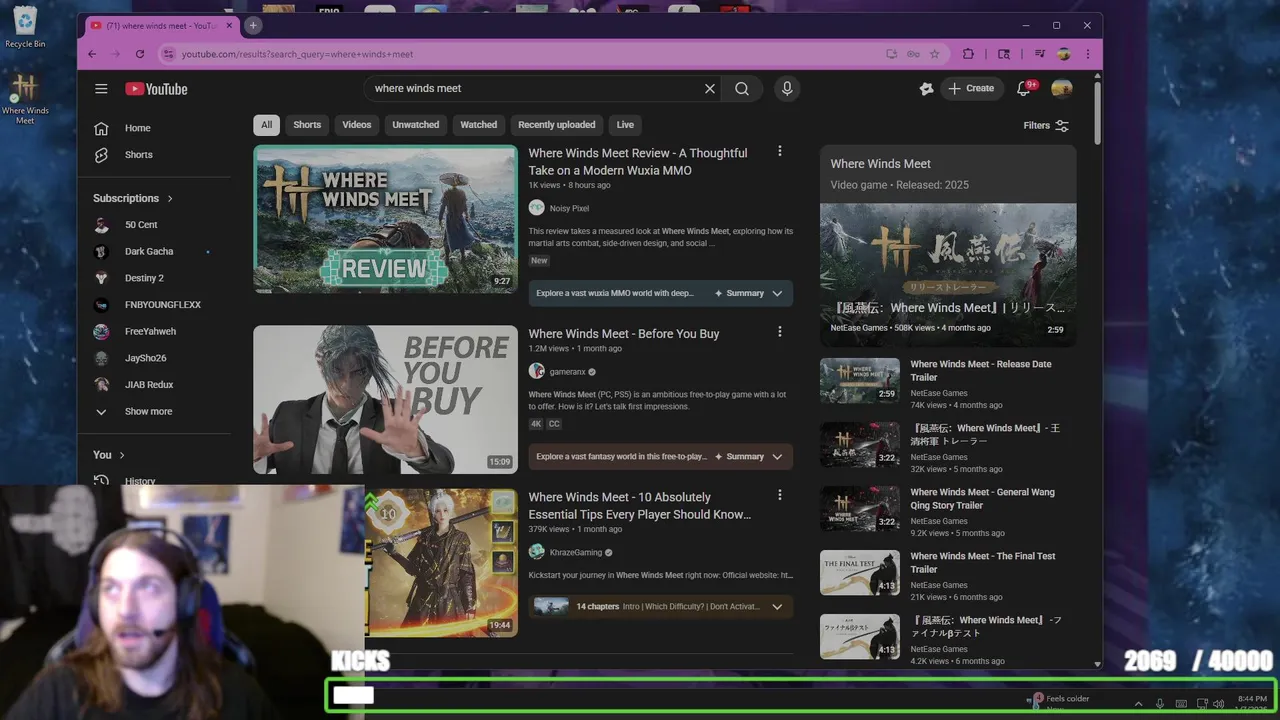Viewport: 1280px width, 720px height.
Task: Click the browser address bar URL
Action: point(297,54)
